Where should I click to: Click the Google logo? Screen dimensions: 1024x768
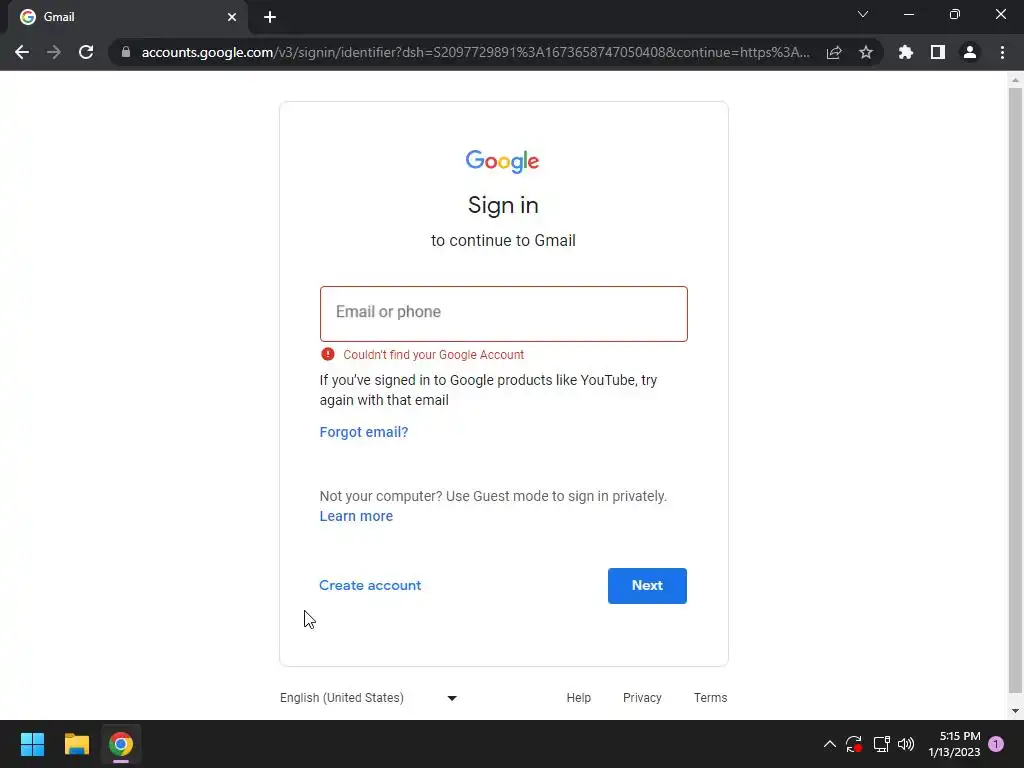coord(502,161)
